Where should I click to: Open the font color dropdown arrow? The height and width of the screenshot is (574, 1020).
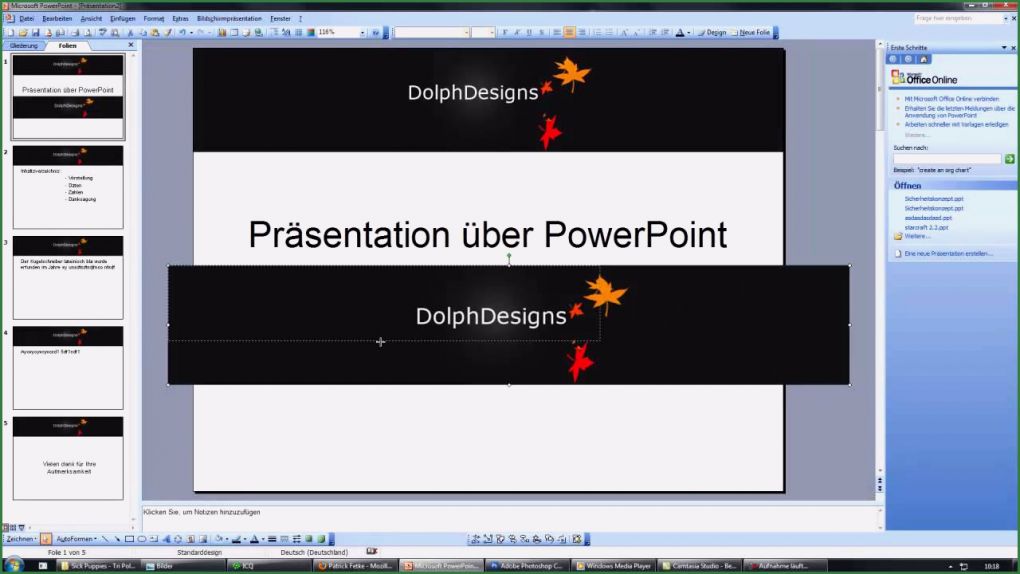click(688, 33)
